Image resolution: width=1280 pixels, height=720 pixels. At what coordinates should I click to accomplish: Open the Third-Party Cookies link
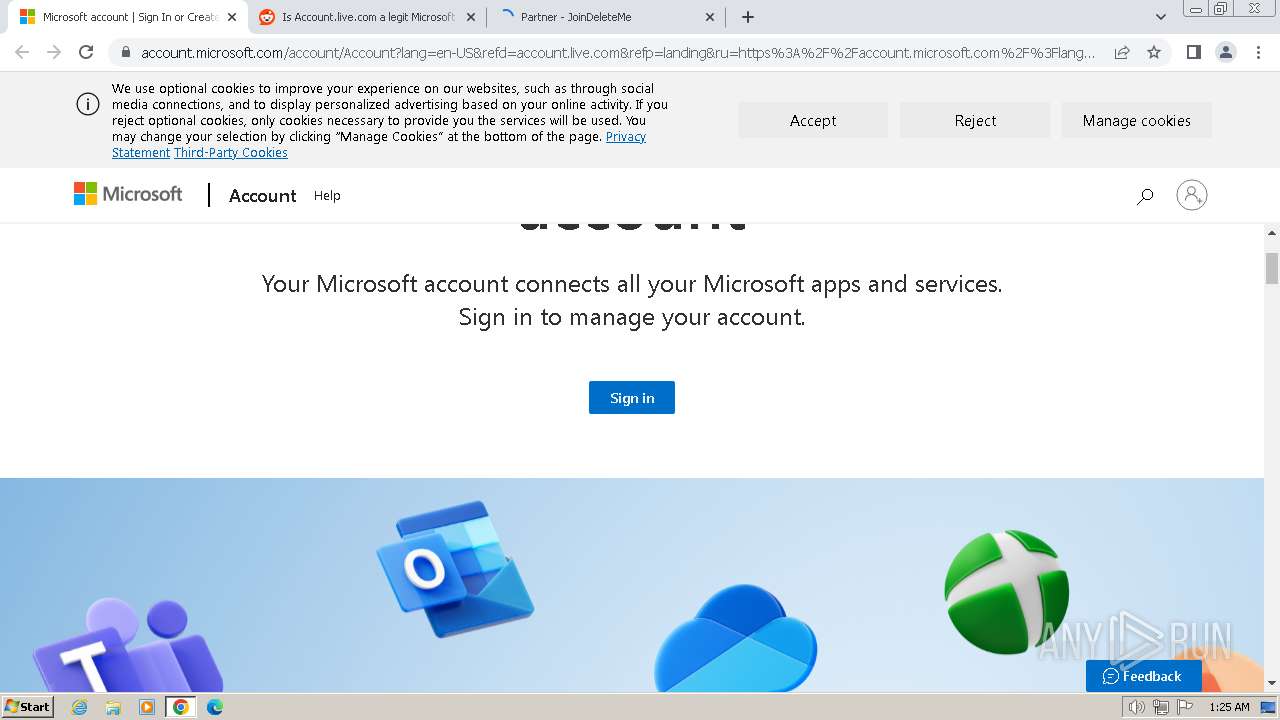pos(231,153)
